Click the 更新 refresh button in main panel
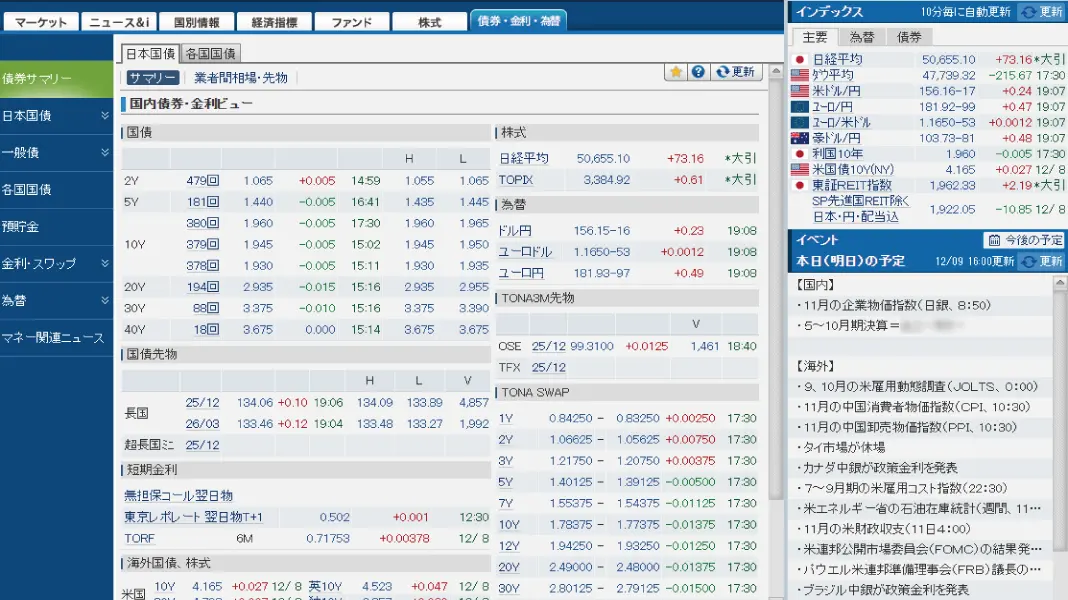1068x600 pixels. pos(736,72)
